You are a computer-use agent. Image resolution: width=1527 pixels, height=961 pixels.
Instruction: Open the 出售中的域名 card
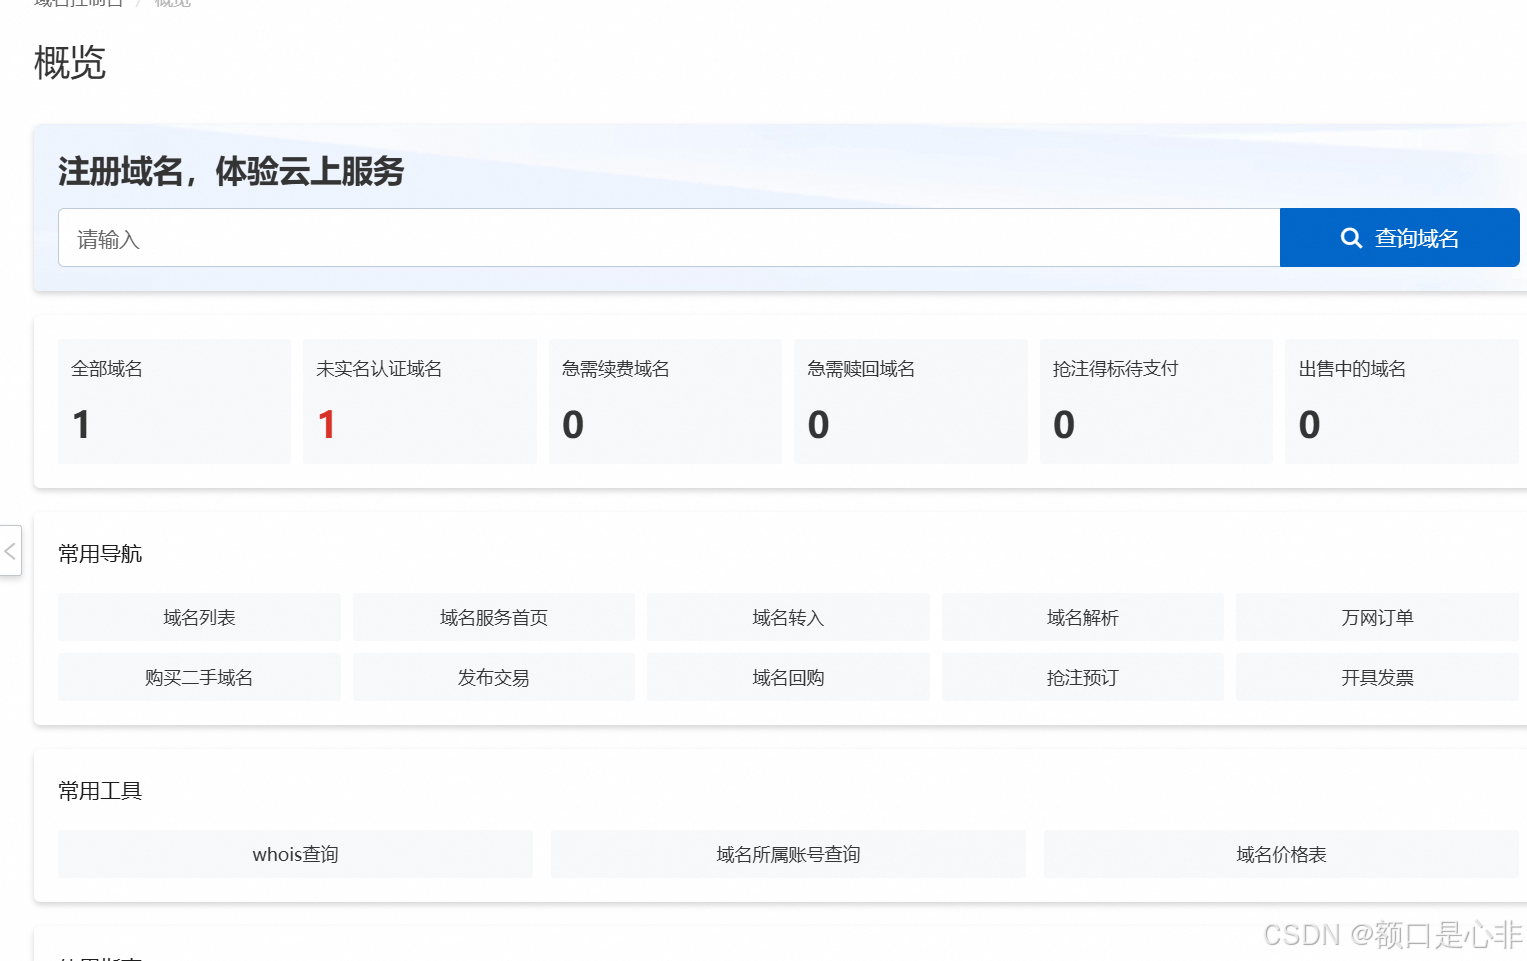pyautogui.click(x=1401, y=400)
